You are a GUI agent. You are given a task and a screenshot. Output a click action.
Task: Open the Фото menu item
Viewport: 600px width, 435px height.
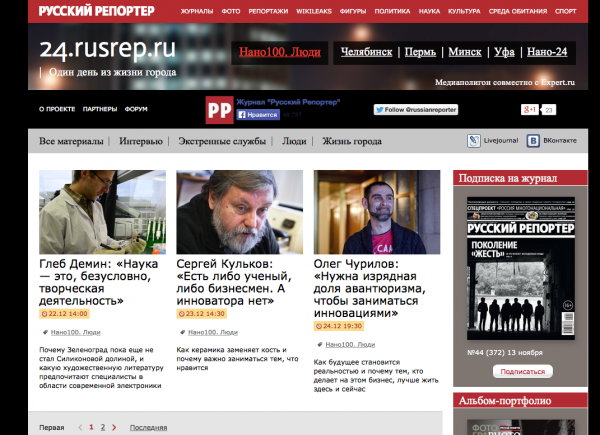pyautogui.click(x=231, y=11)
